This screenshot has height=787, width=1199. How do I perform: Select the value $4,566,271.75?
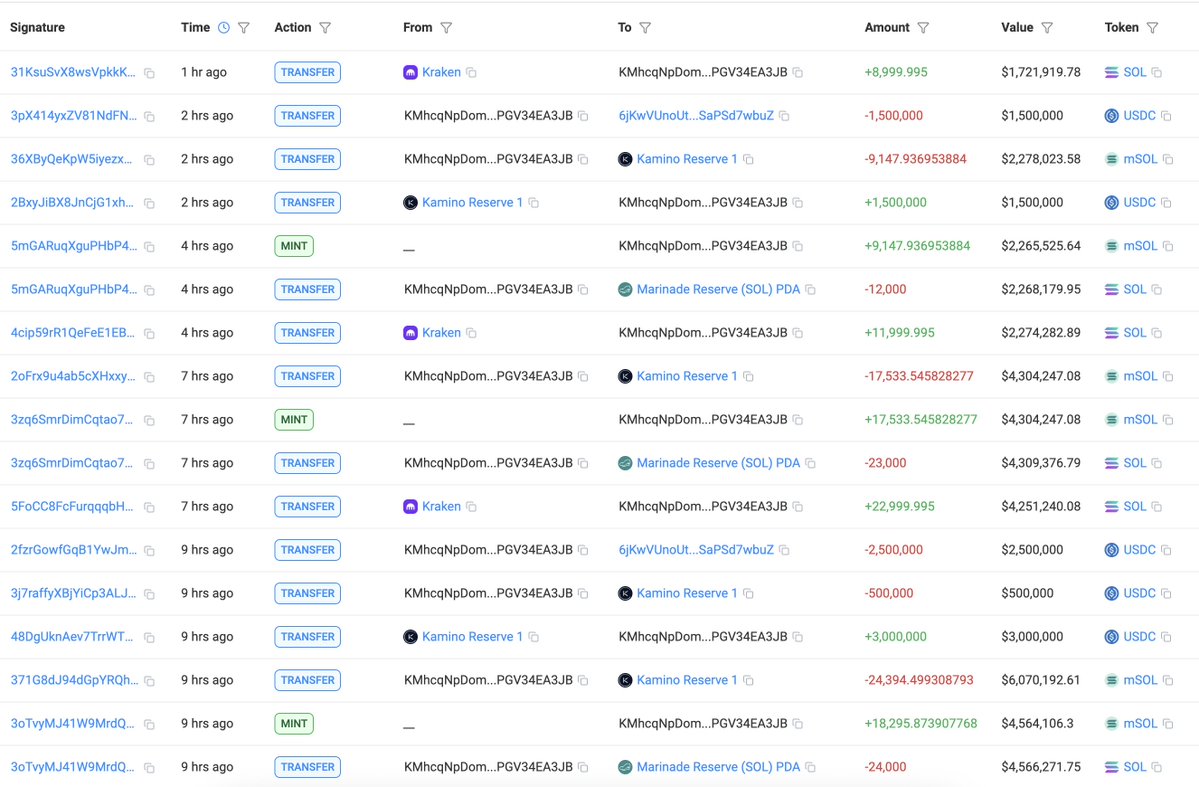pyautogui.click(x=1041, y=767)
